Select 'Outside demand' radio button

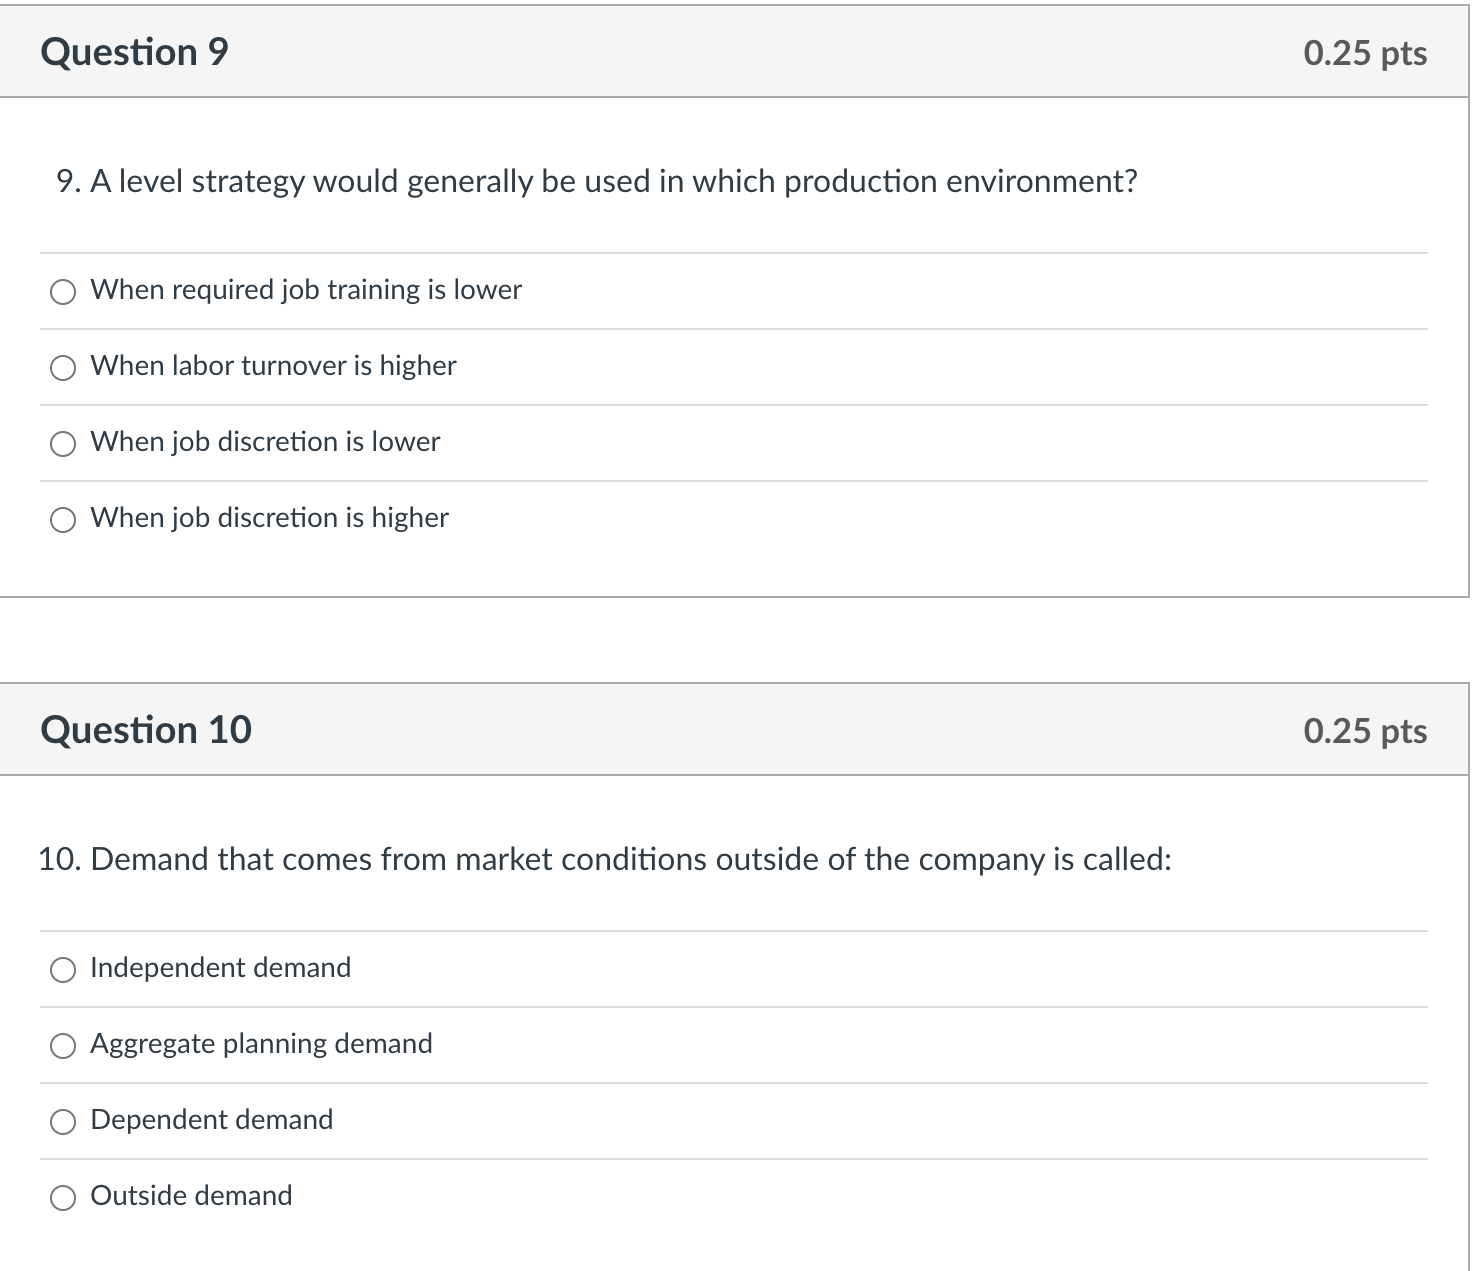(x=63, y=1197)
